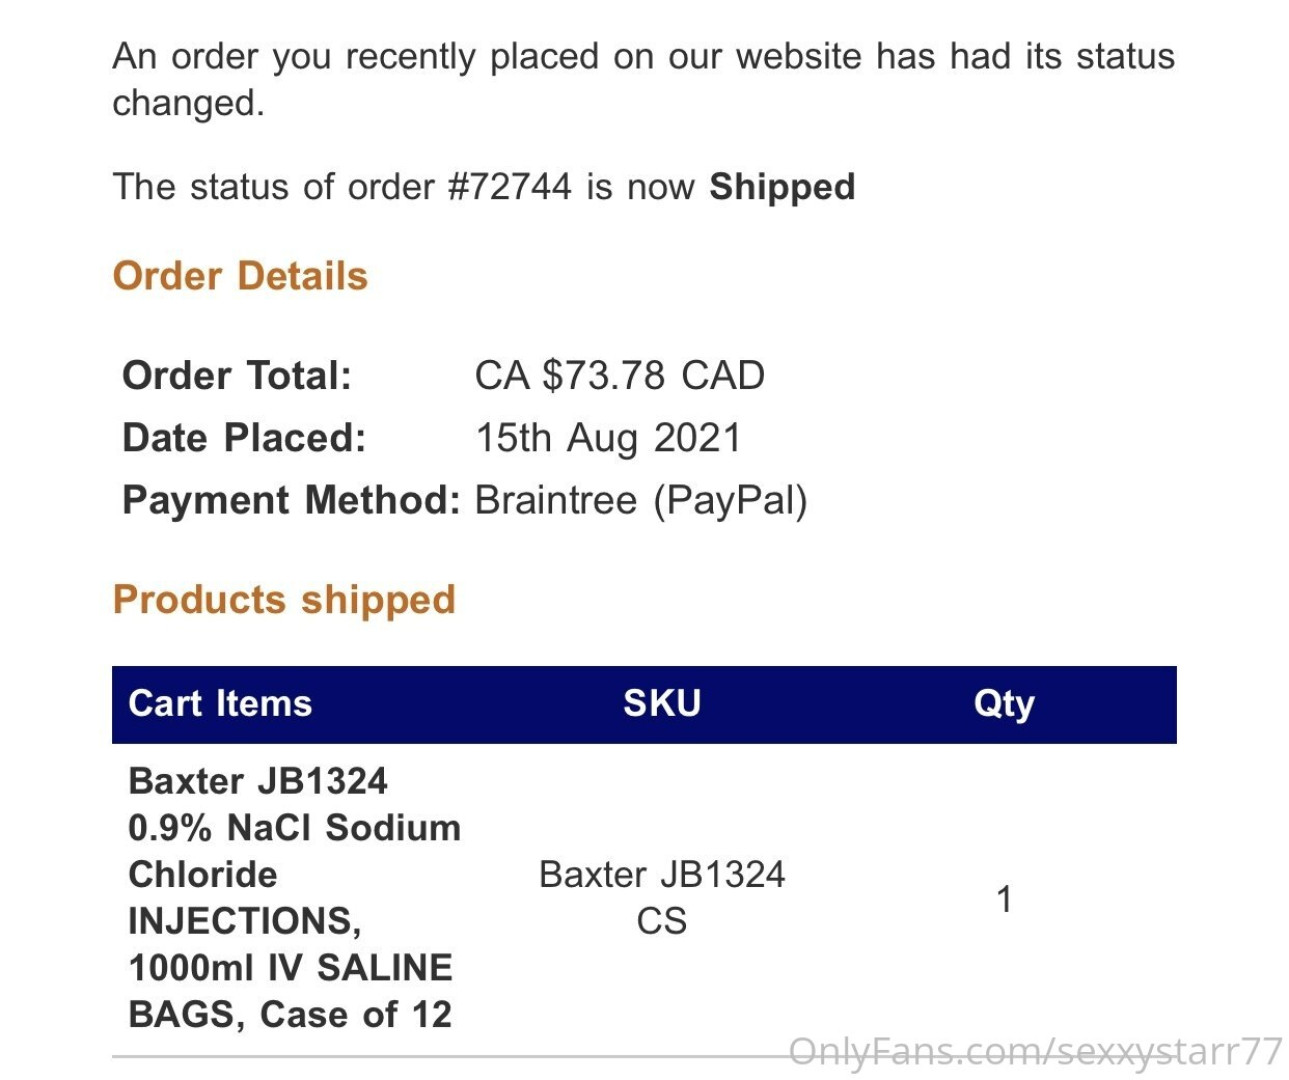
Task: Click the Braintree (PayPal) payment text
Action: tap(640, 500)
